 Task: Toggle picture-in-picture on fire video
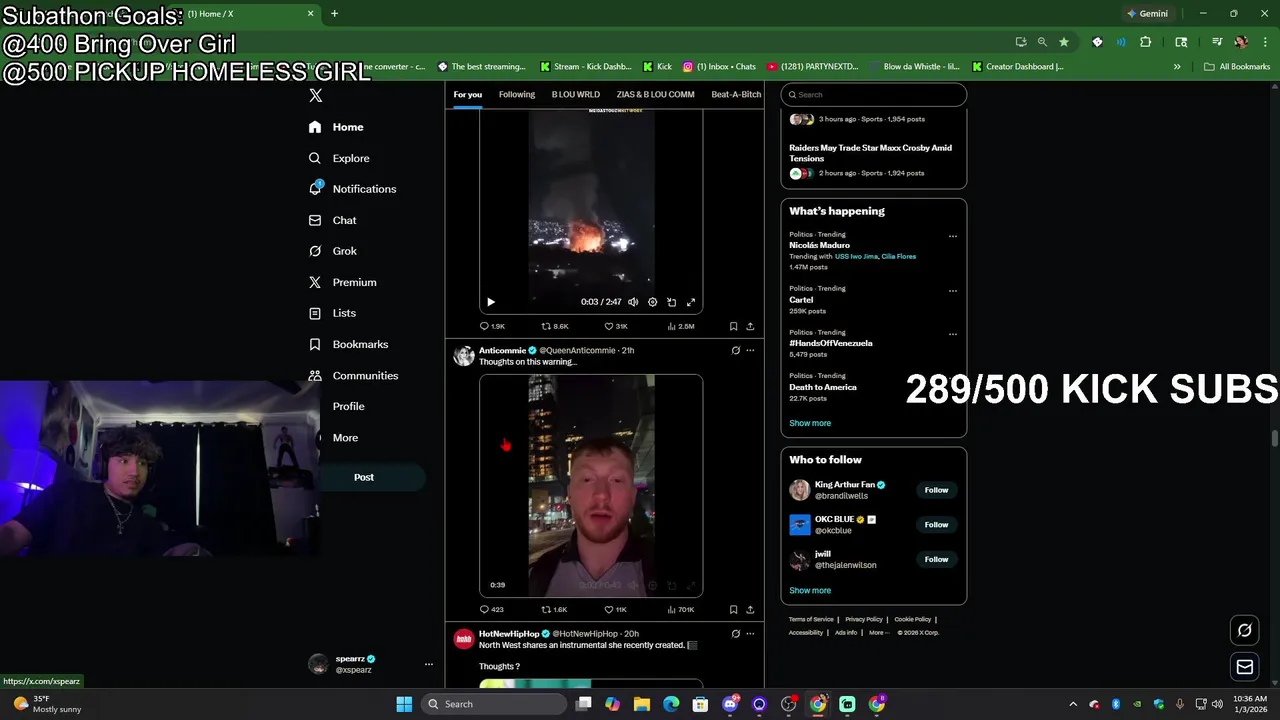click(671, 302)
